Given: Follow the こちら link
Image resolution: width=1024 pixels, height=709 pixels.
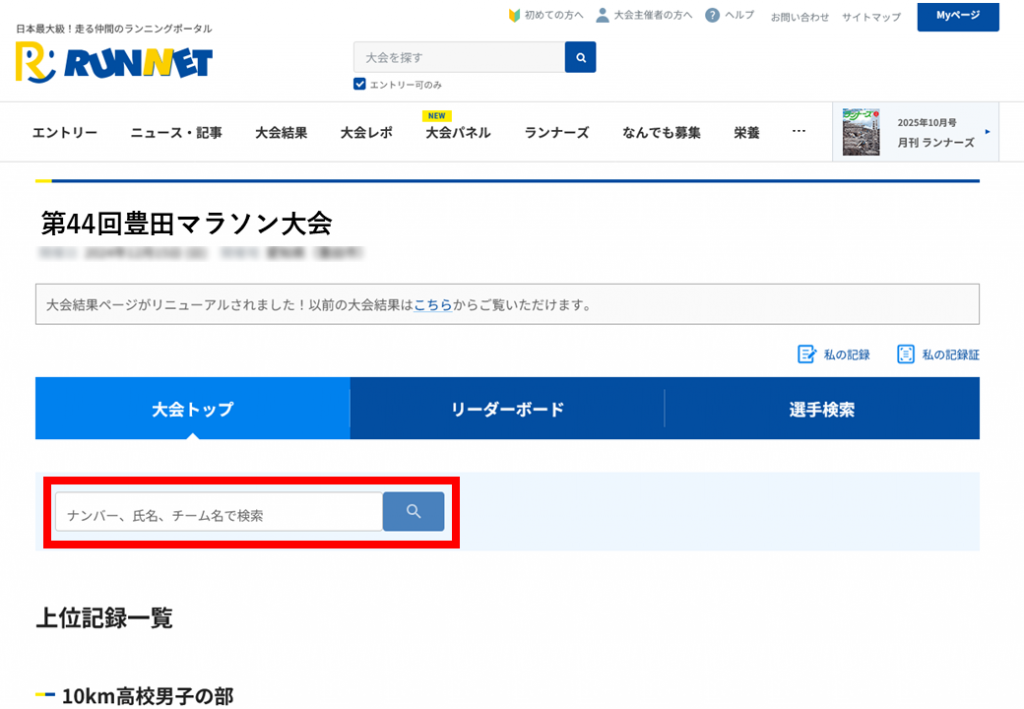Looking at the screenshot, I should [432, 304].
